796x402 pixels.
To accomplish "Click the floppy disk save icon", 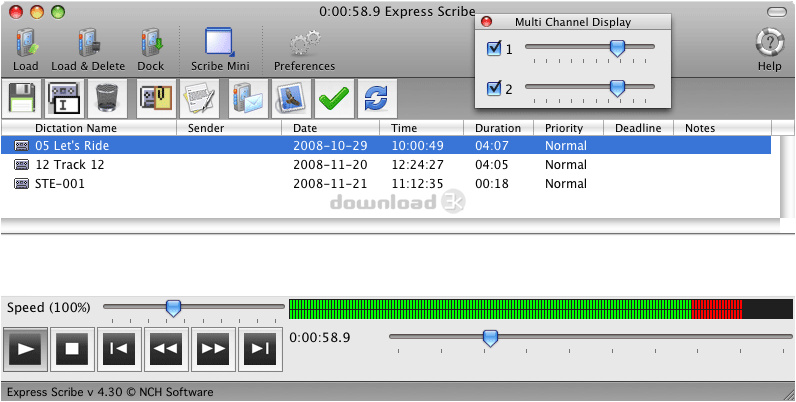I will (24, 98).
